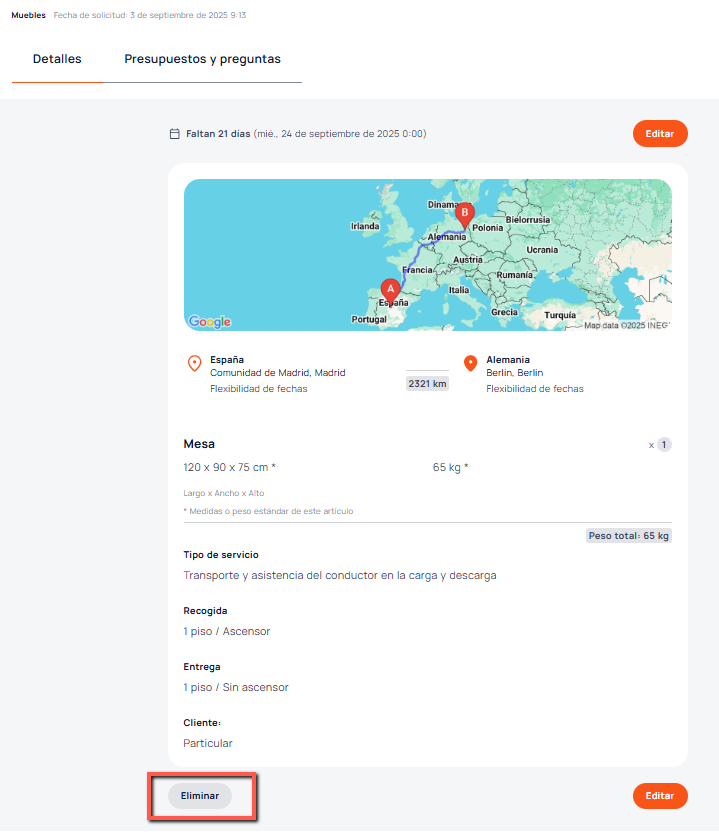Click the 2321 km distance badge
The width and height of the screenshot is (719, 835).
tap(427, 383)
